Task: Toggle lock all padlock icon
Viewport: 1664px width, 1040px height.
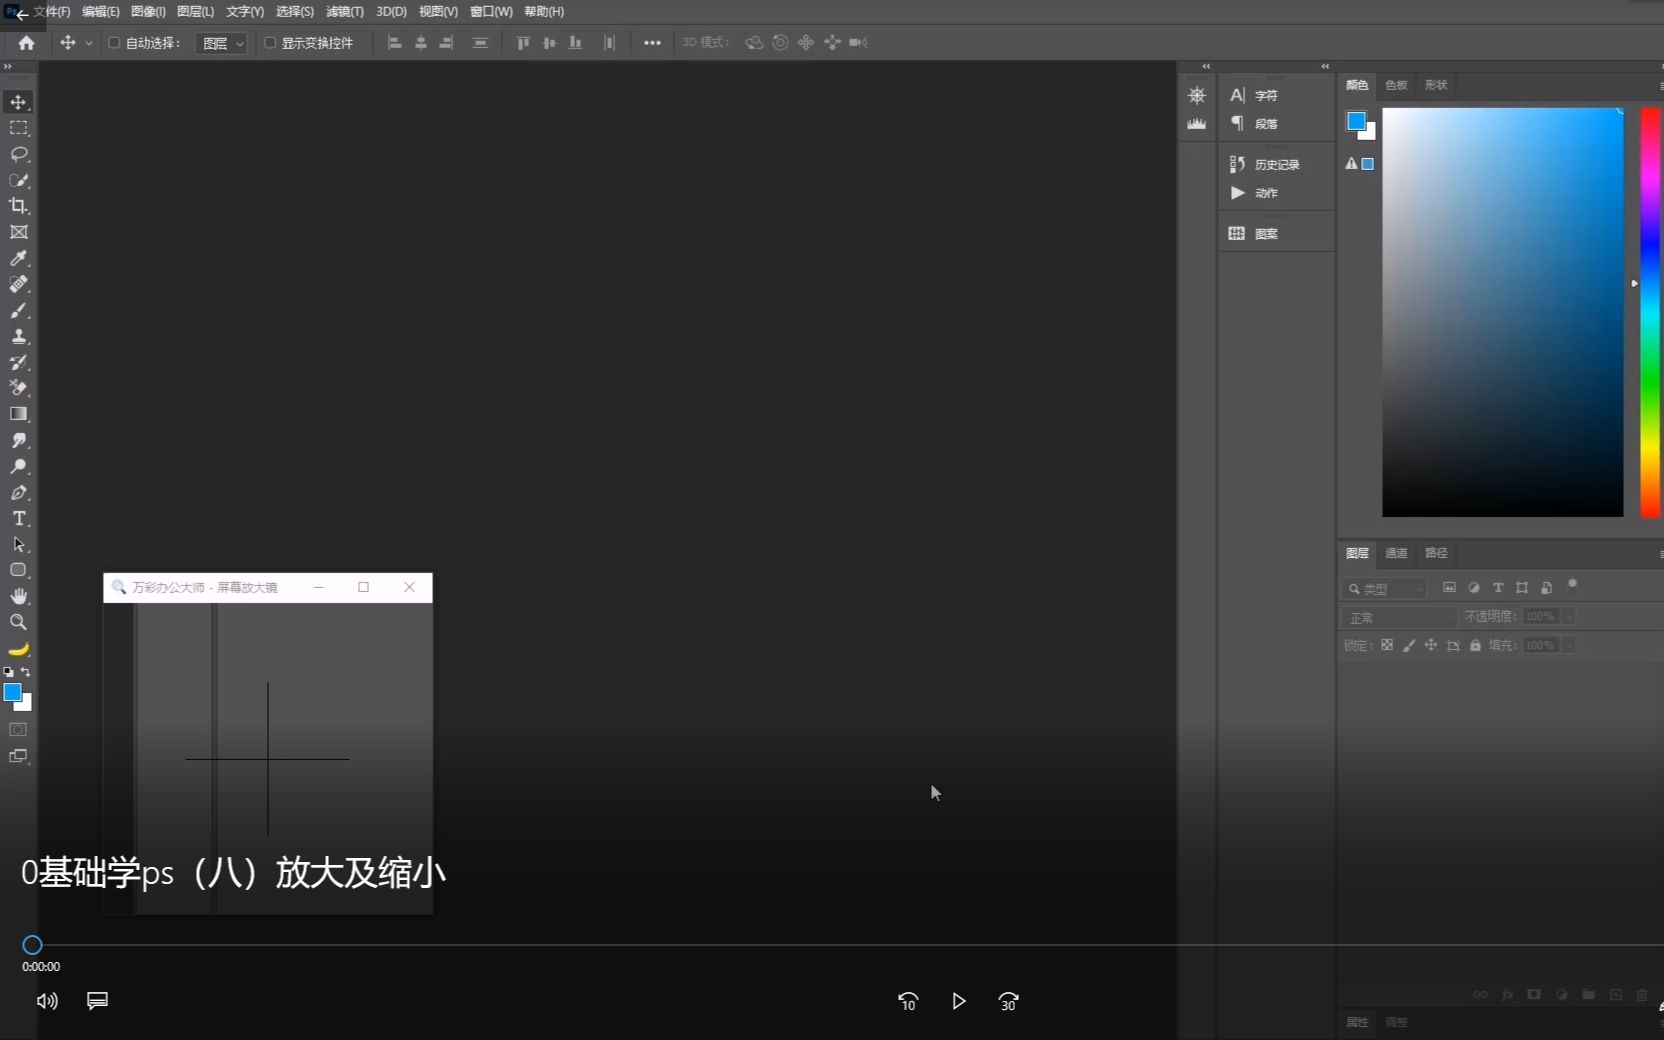Action: [x=1475, y=645]
